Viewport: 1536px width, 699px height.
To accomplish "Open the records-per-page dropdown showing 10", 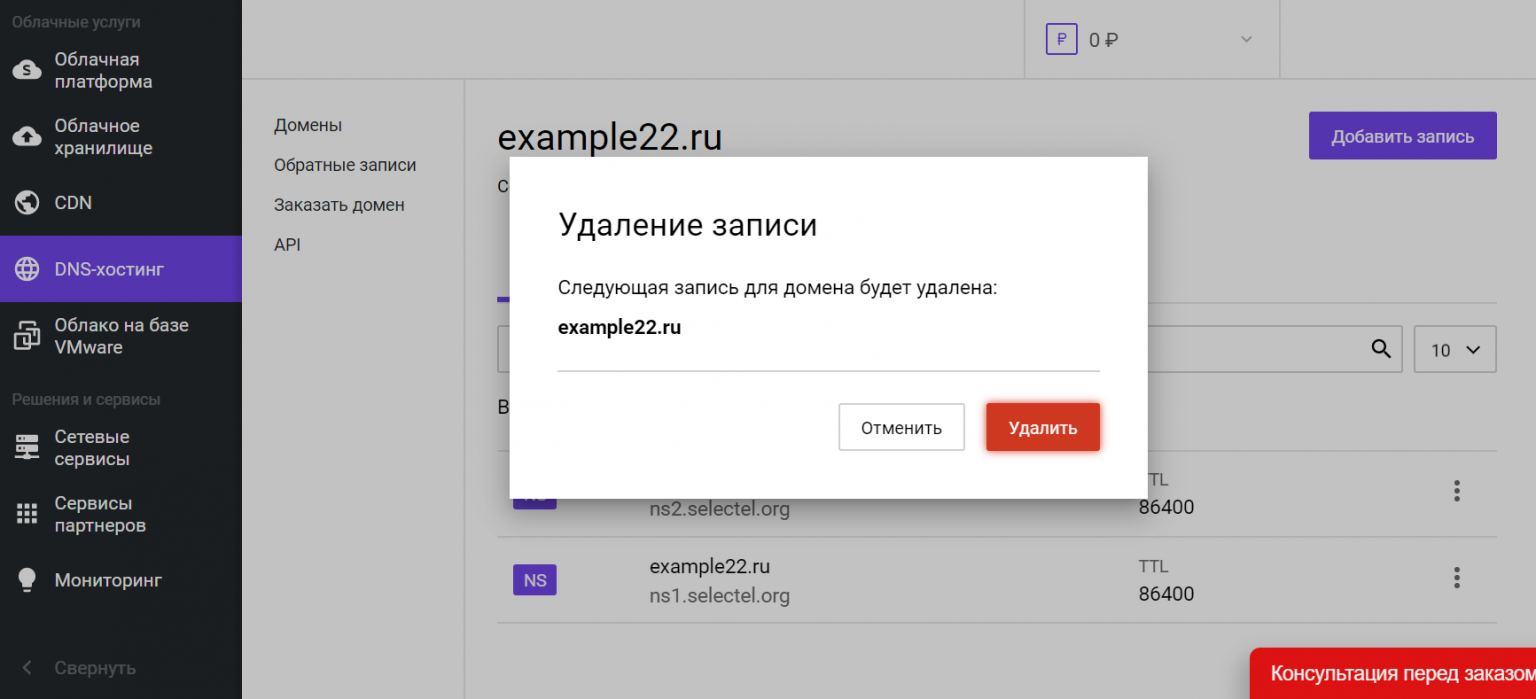I will 1455,349.
